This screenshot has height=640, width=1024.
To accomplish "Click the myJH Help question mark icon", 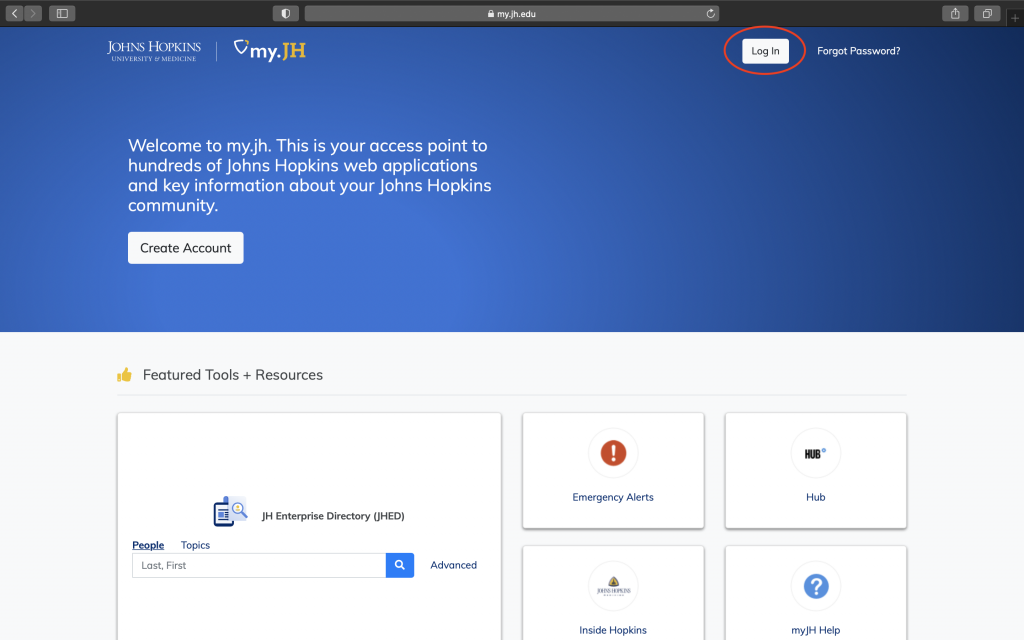I will click(816, 586).
